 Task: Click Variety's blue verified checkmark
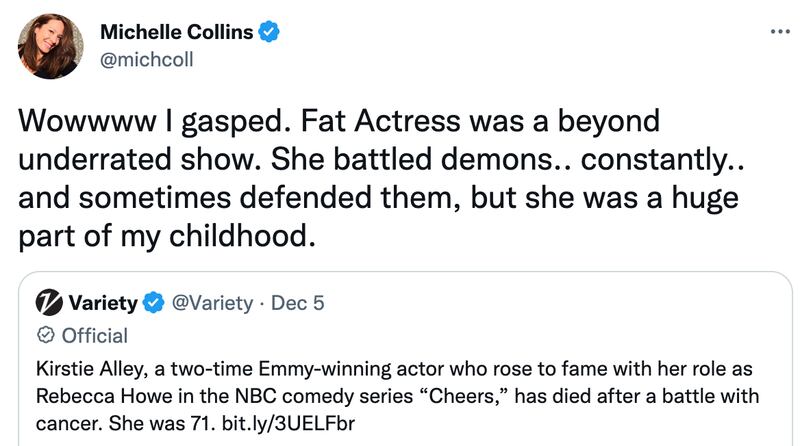click(153, 303)
